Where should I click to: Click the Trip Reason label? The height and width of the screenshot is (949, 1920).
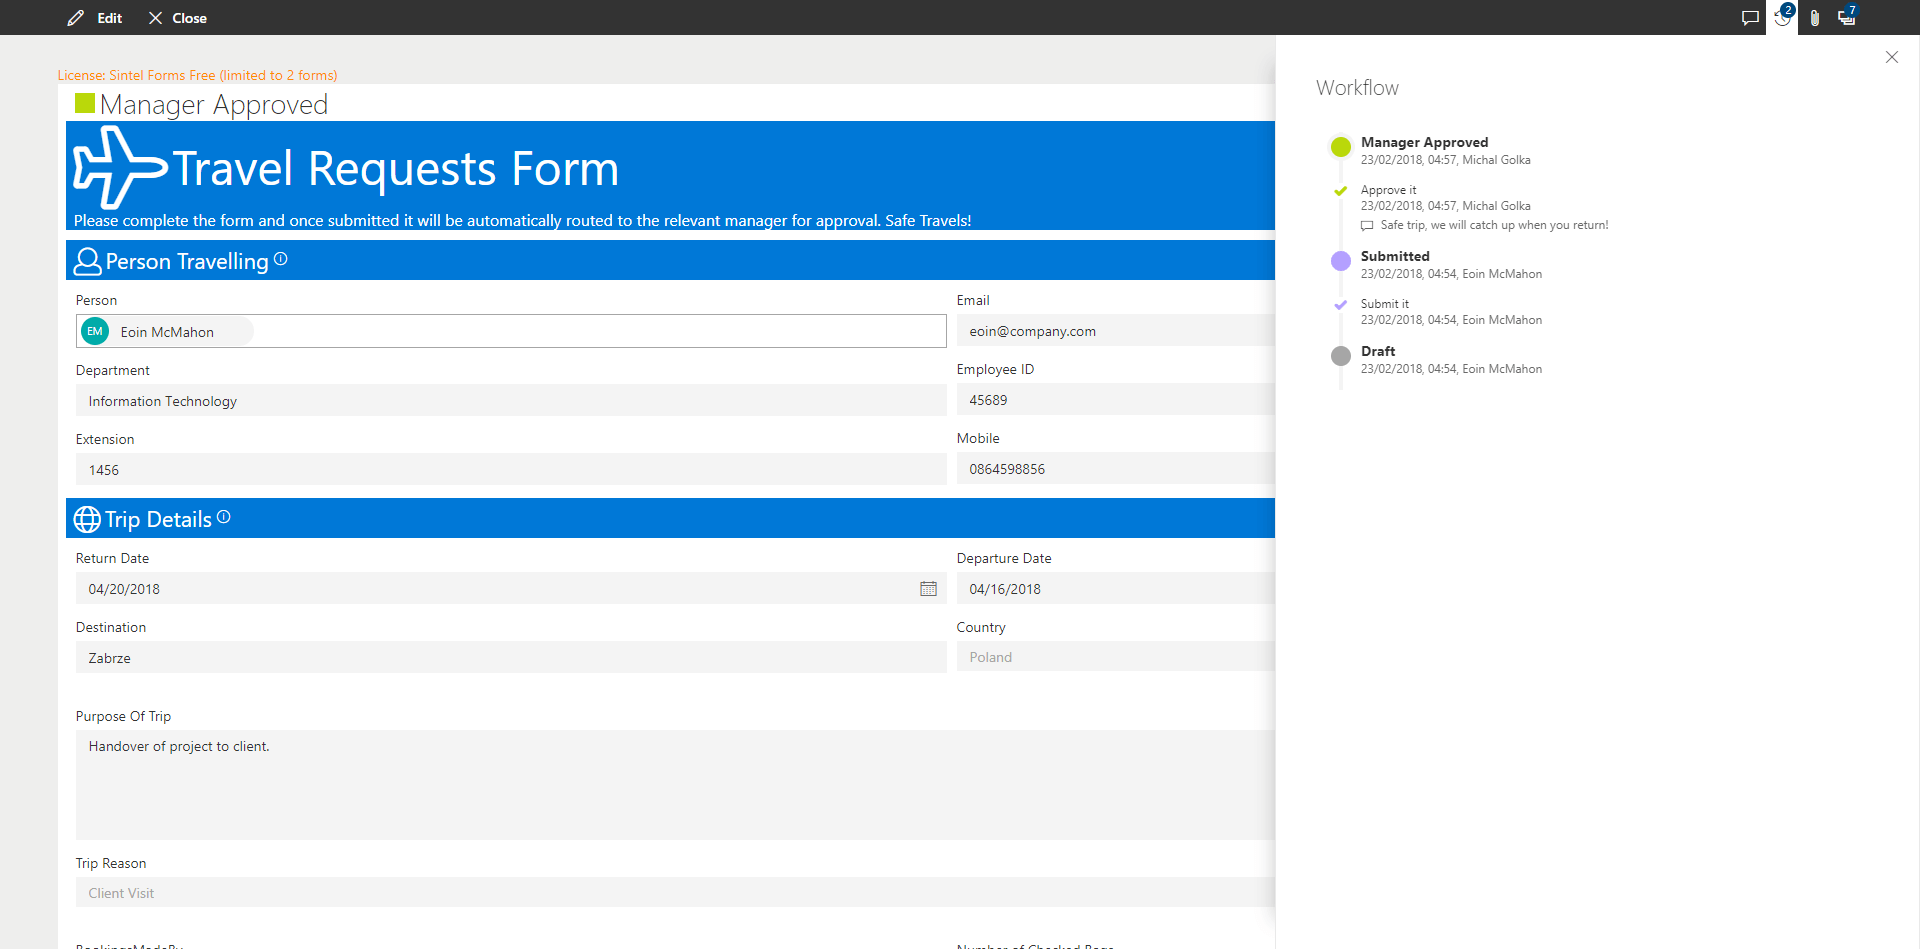(111, 863)
